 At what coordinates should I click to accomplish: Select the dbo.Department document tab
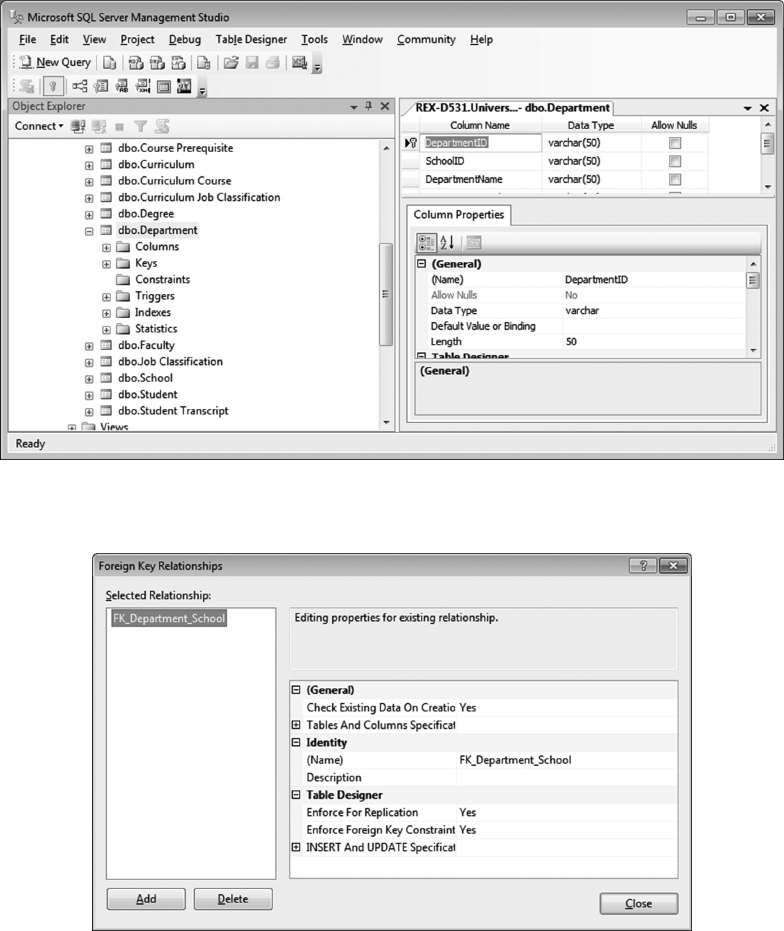(x=511, y=108)
